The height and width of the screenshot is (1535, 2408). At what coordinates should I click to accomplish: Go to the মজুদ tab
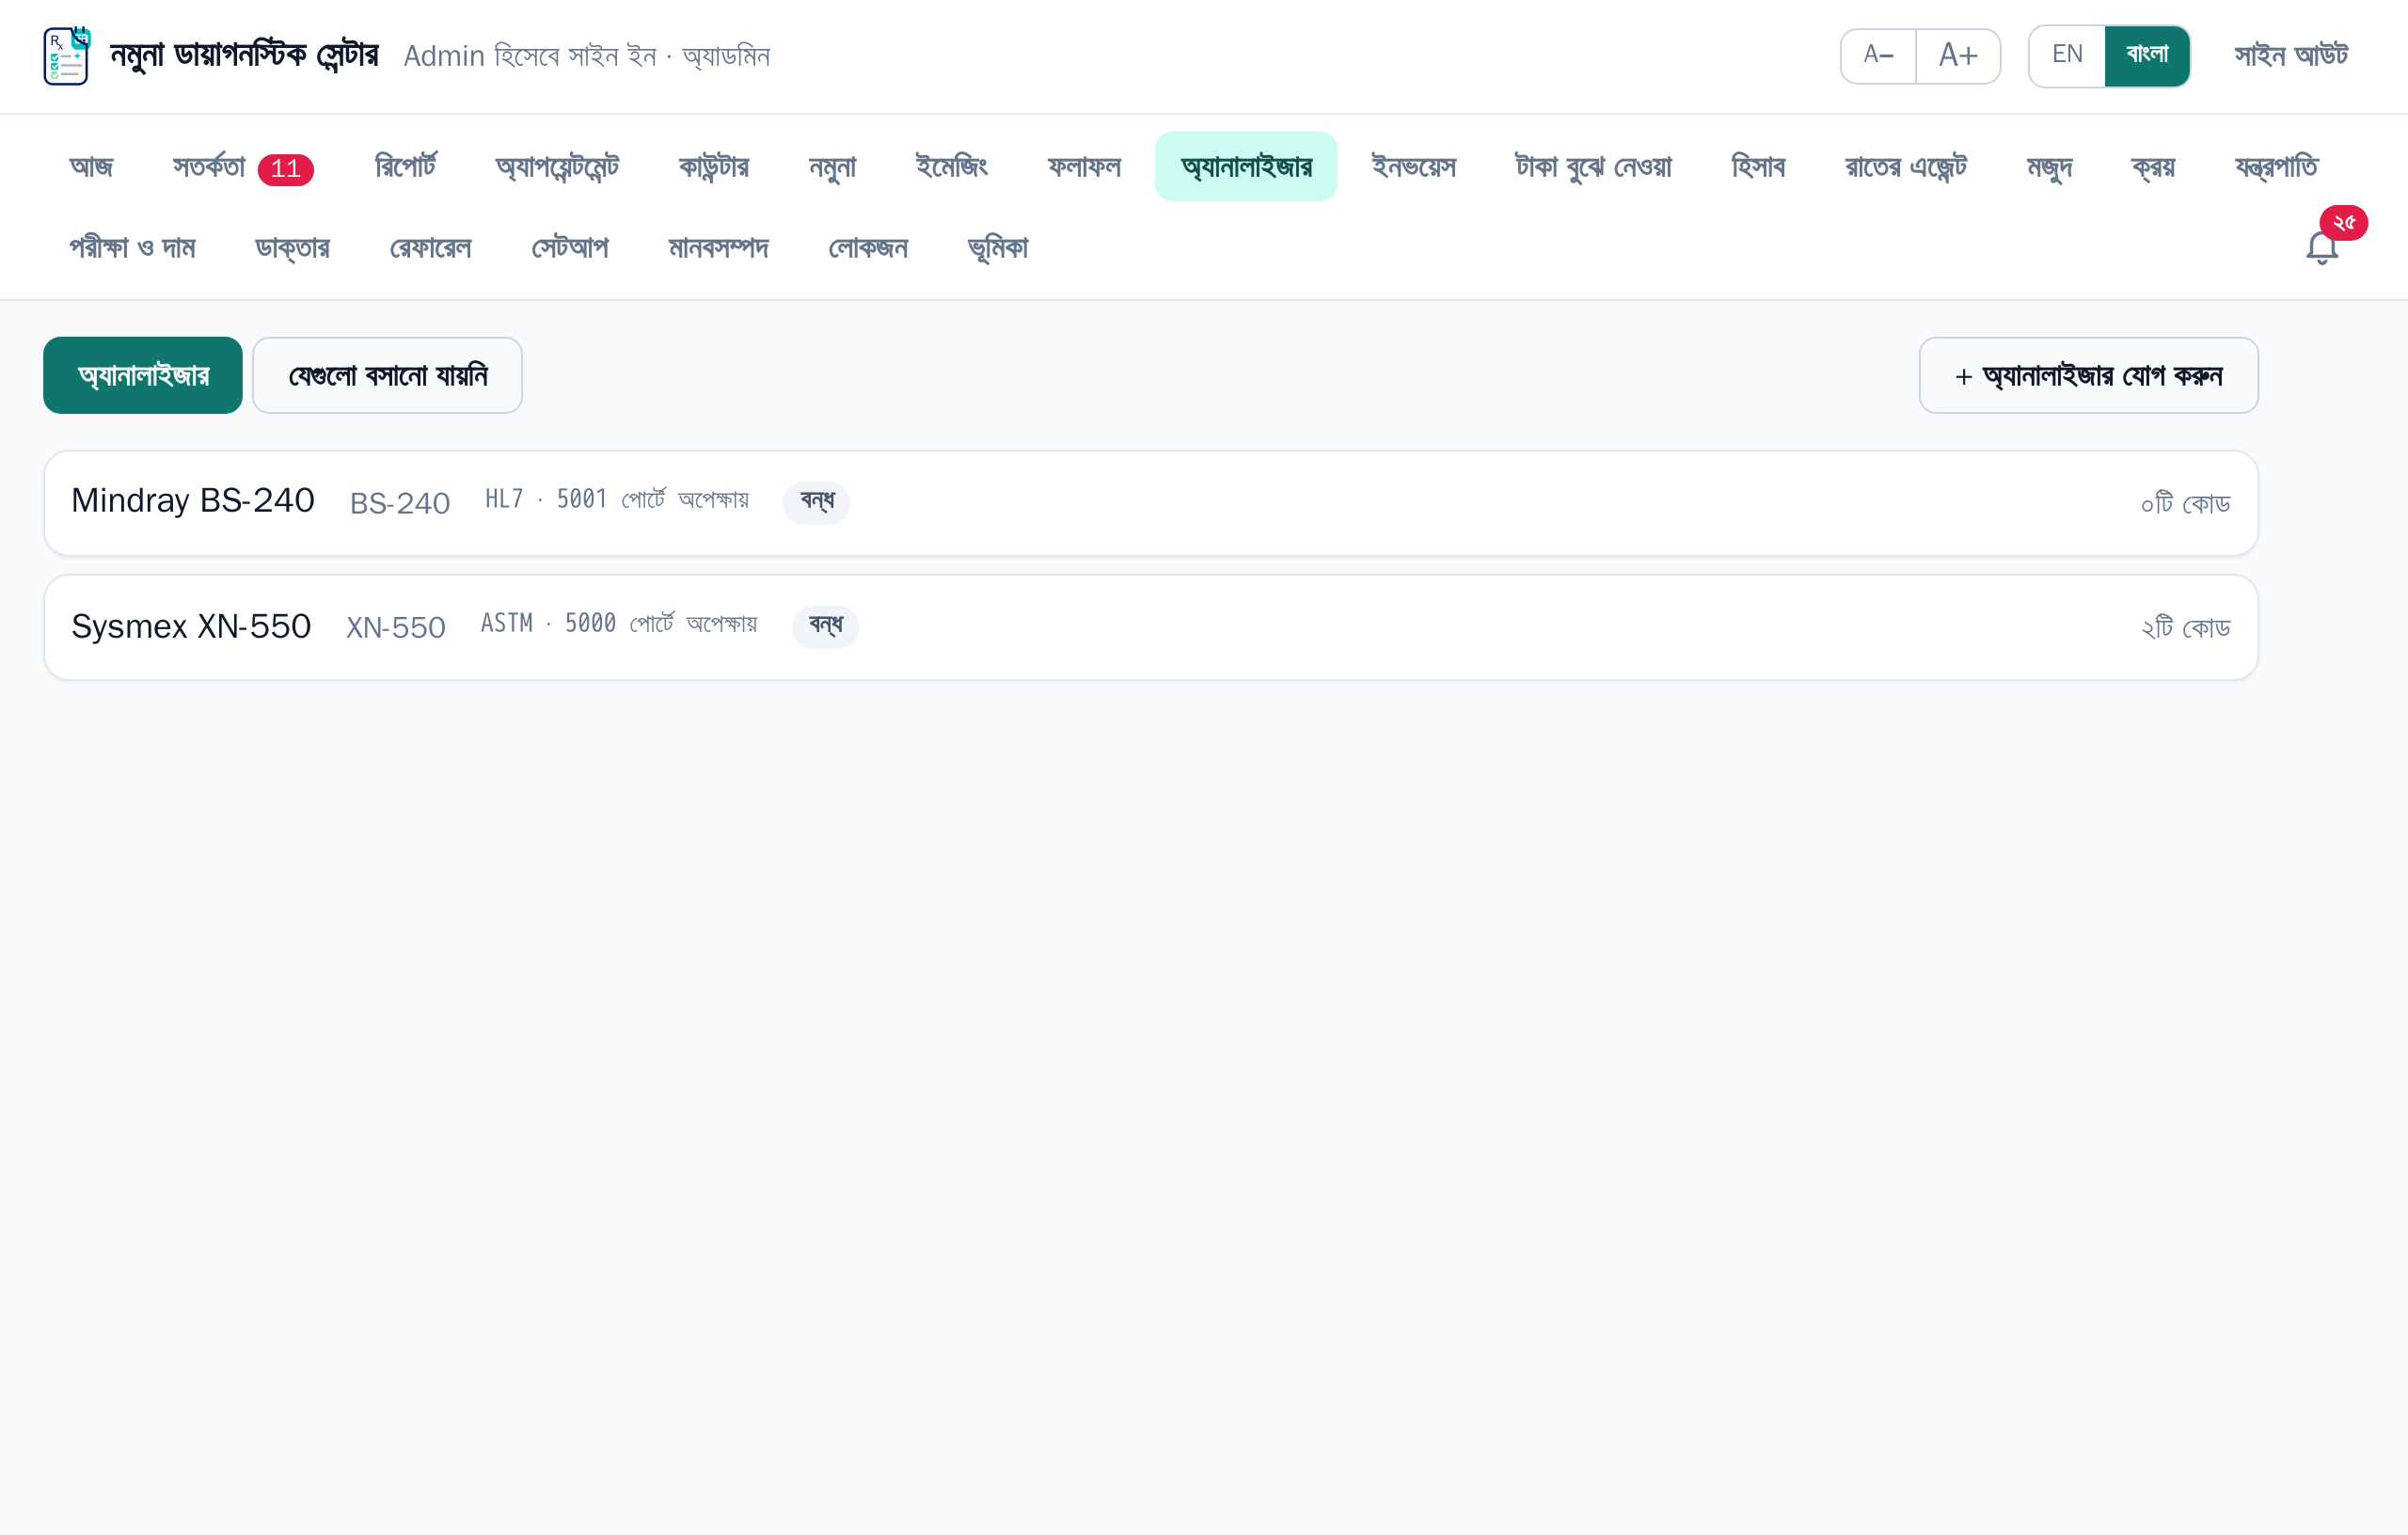(2049, 167)
